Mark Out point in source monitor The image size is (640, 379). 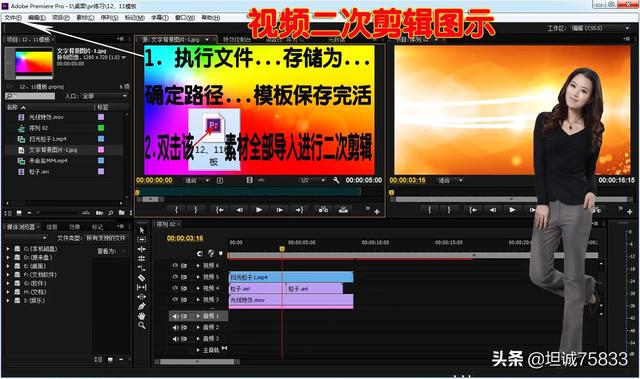click(196, 210)
